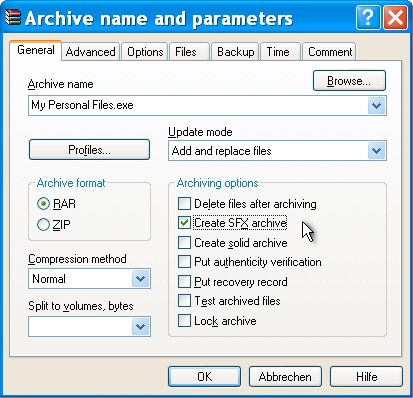Open the Advanced tab
This screenshot has height=398, width=413.
[x=90, y=52]
